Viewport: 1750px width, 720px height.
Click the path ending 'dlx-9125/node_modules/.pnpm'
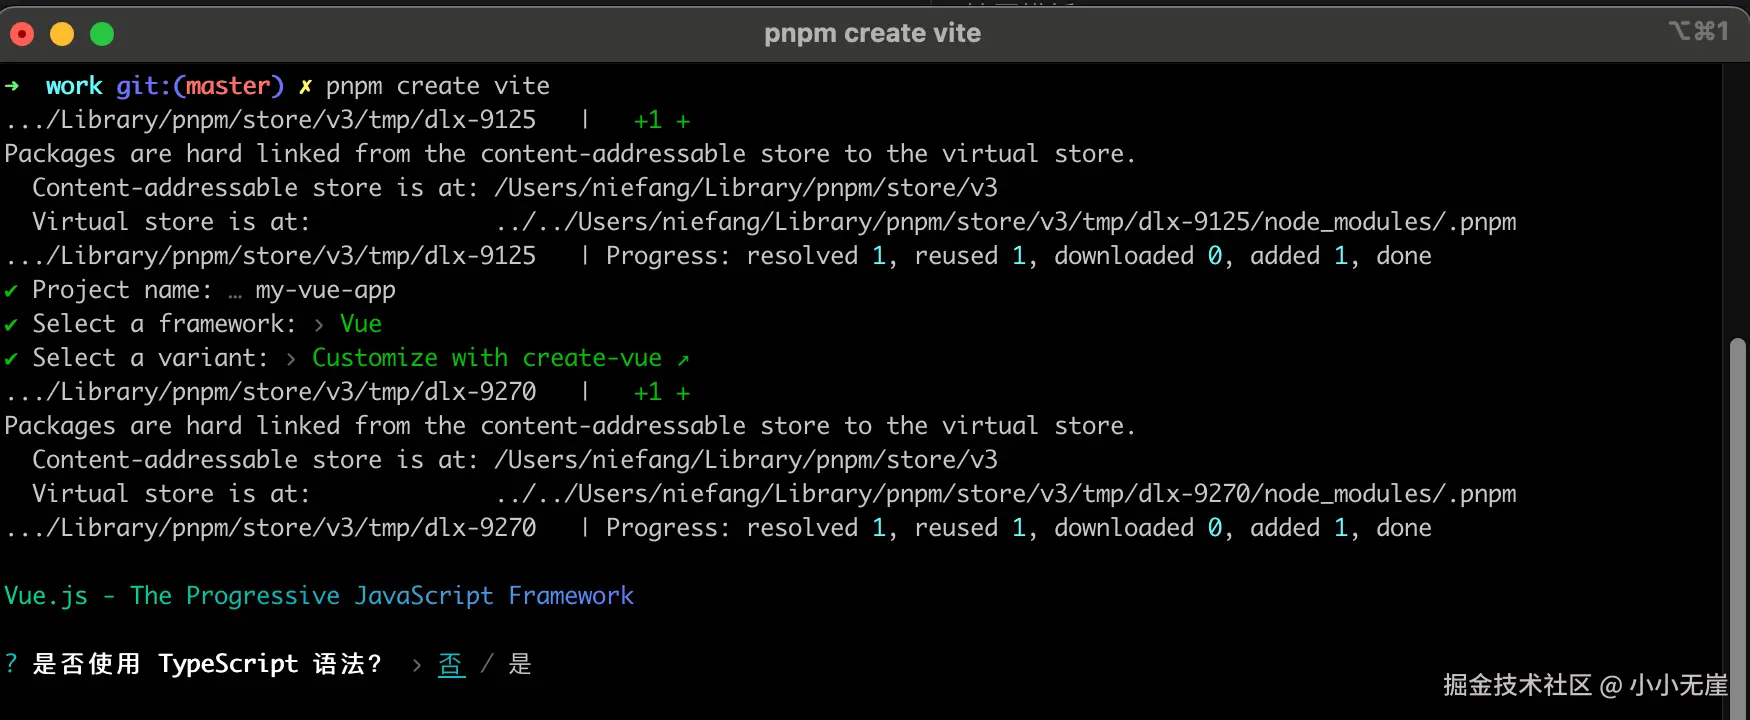click(x=1006, y=222)
